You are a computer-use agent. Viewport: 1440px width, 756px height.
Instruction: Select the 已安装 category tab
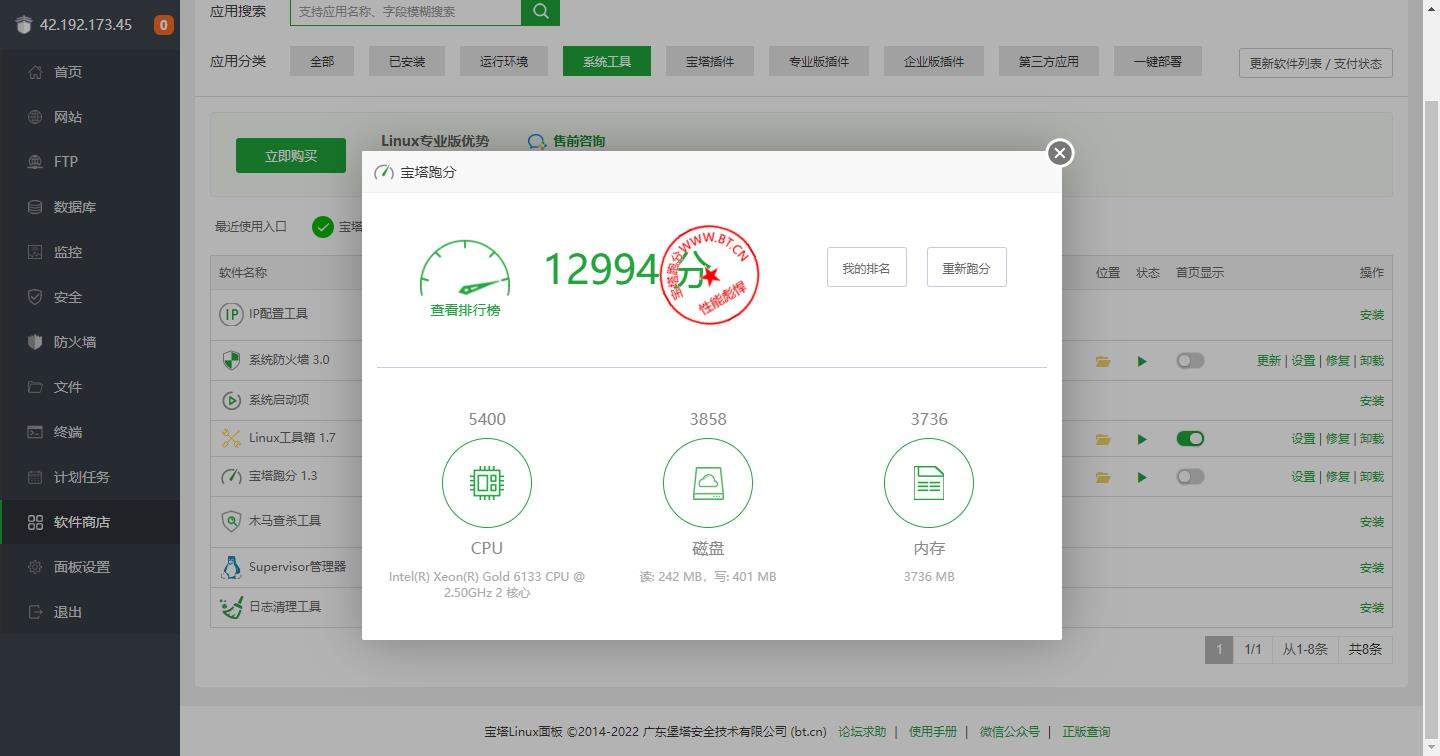tap(407, 61)
